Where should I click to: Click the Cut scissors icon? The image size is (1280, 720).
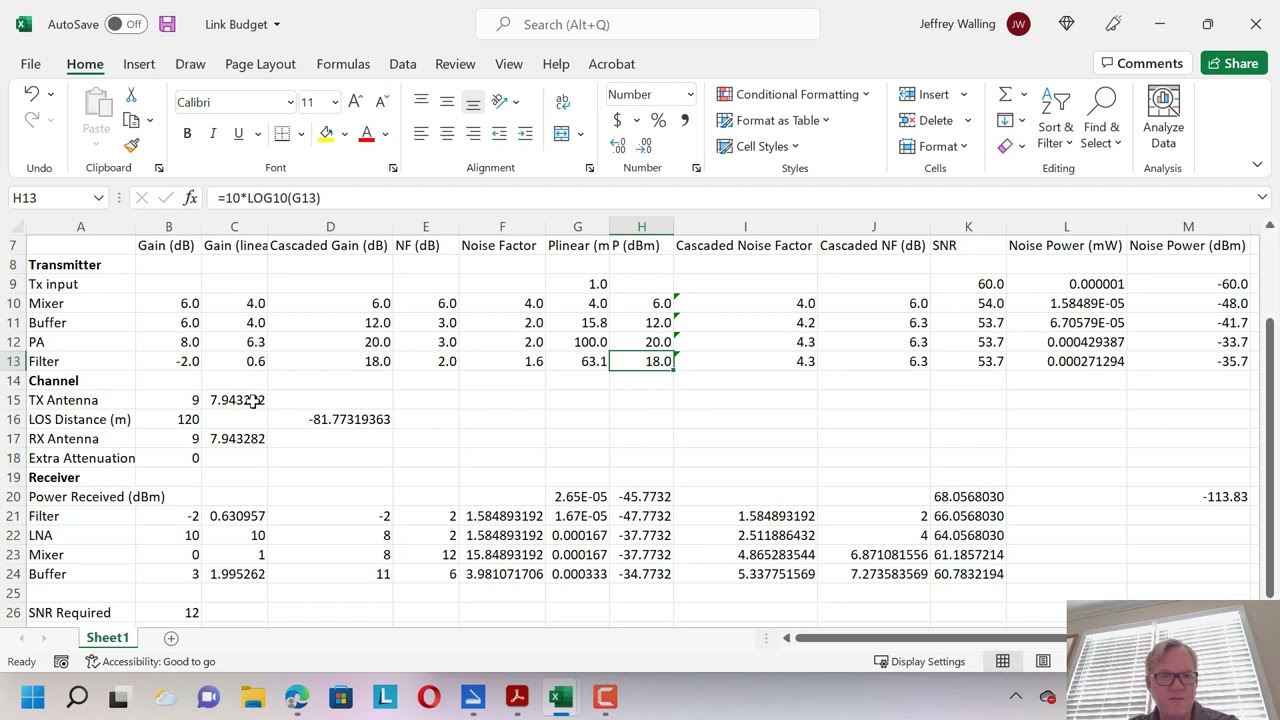(x=131, y=94)
